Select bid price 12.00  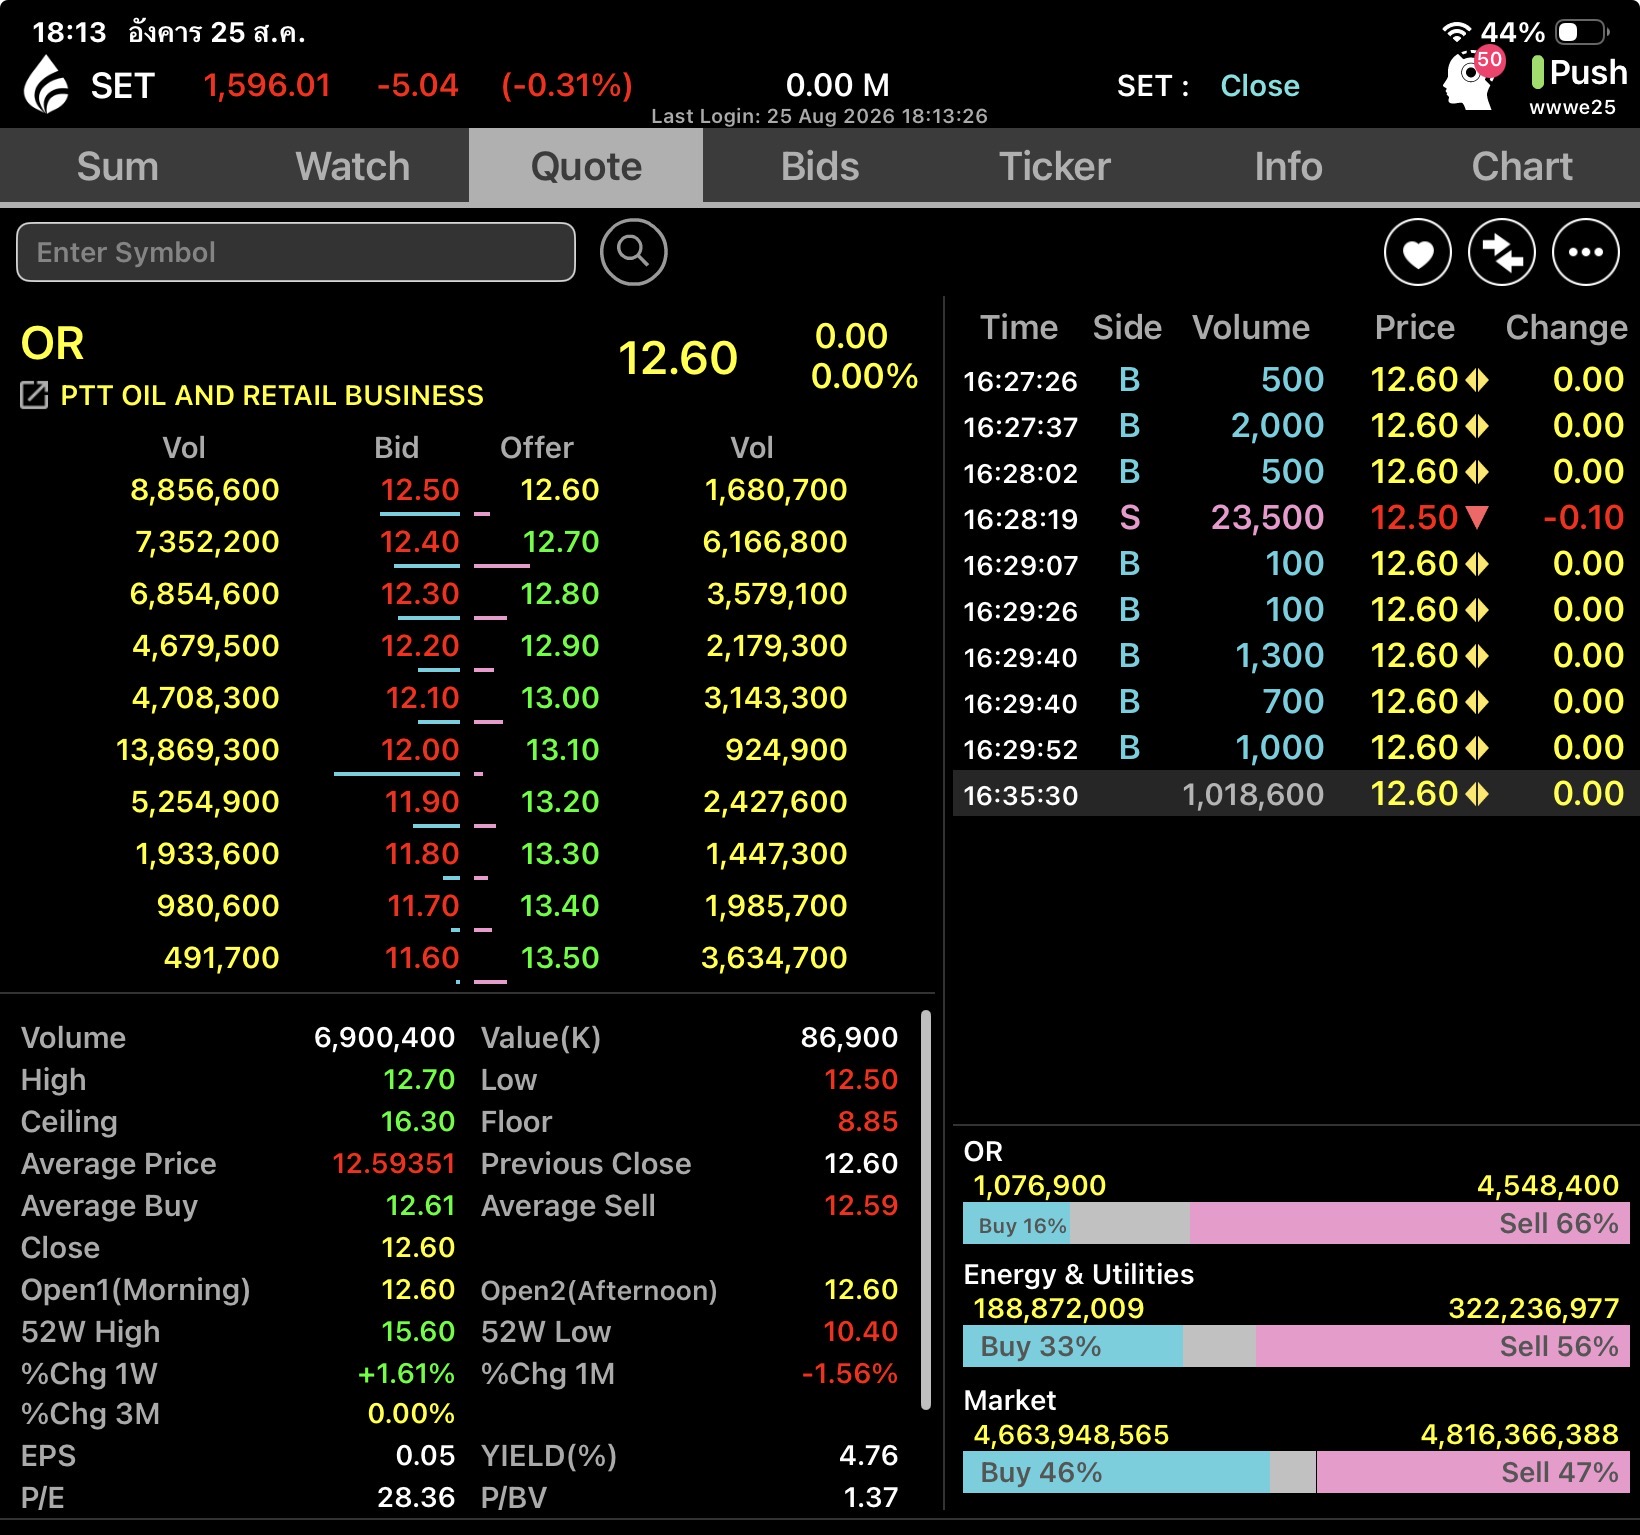tap(419, 750)
